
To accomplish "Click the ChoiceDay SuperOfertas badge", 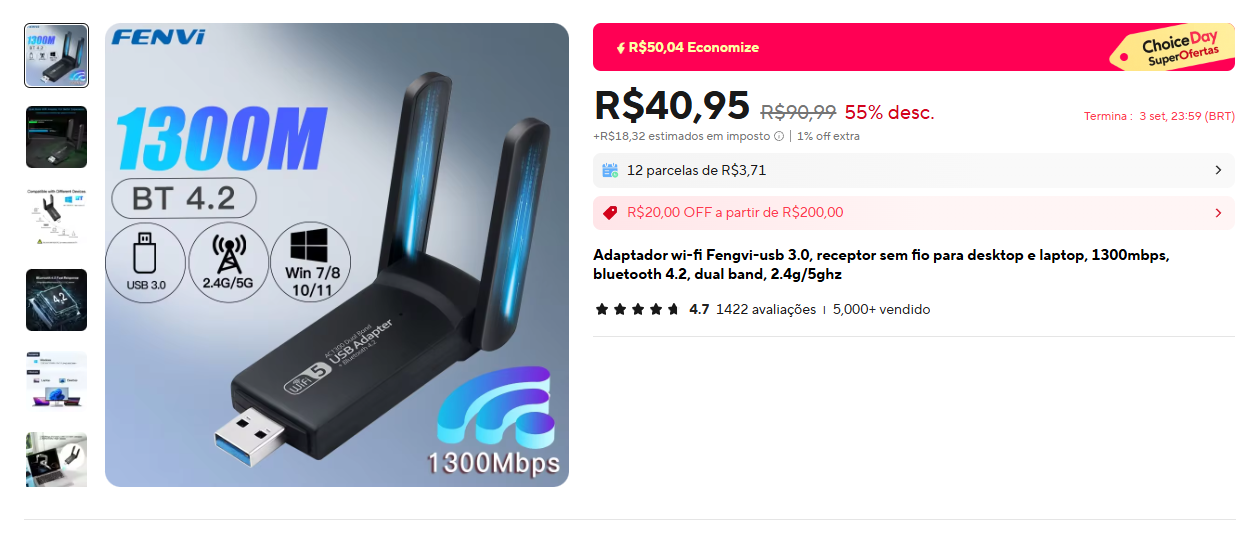I will pyautogui.click(x=1173, y=48).
